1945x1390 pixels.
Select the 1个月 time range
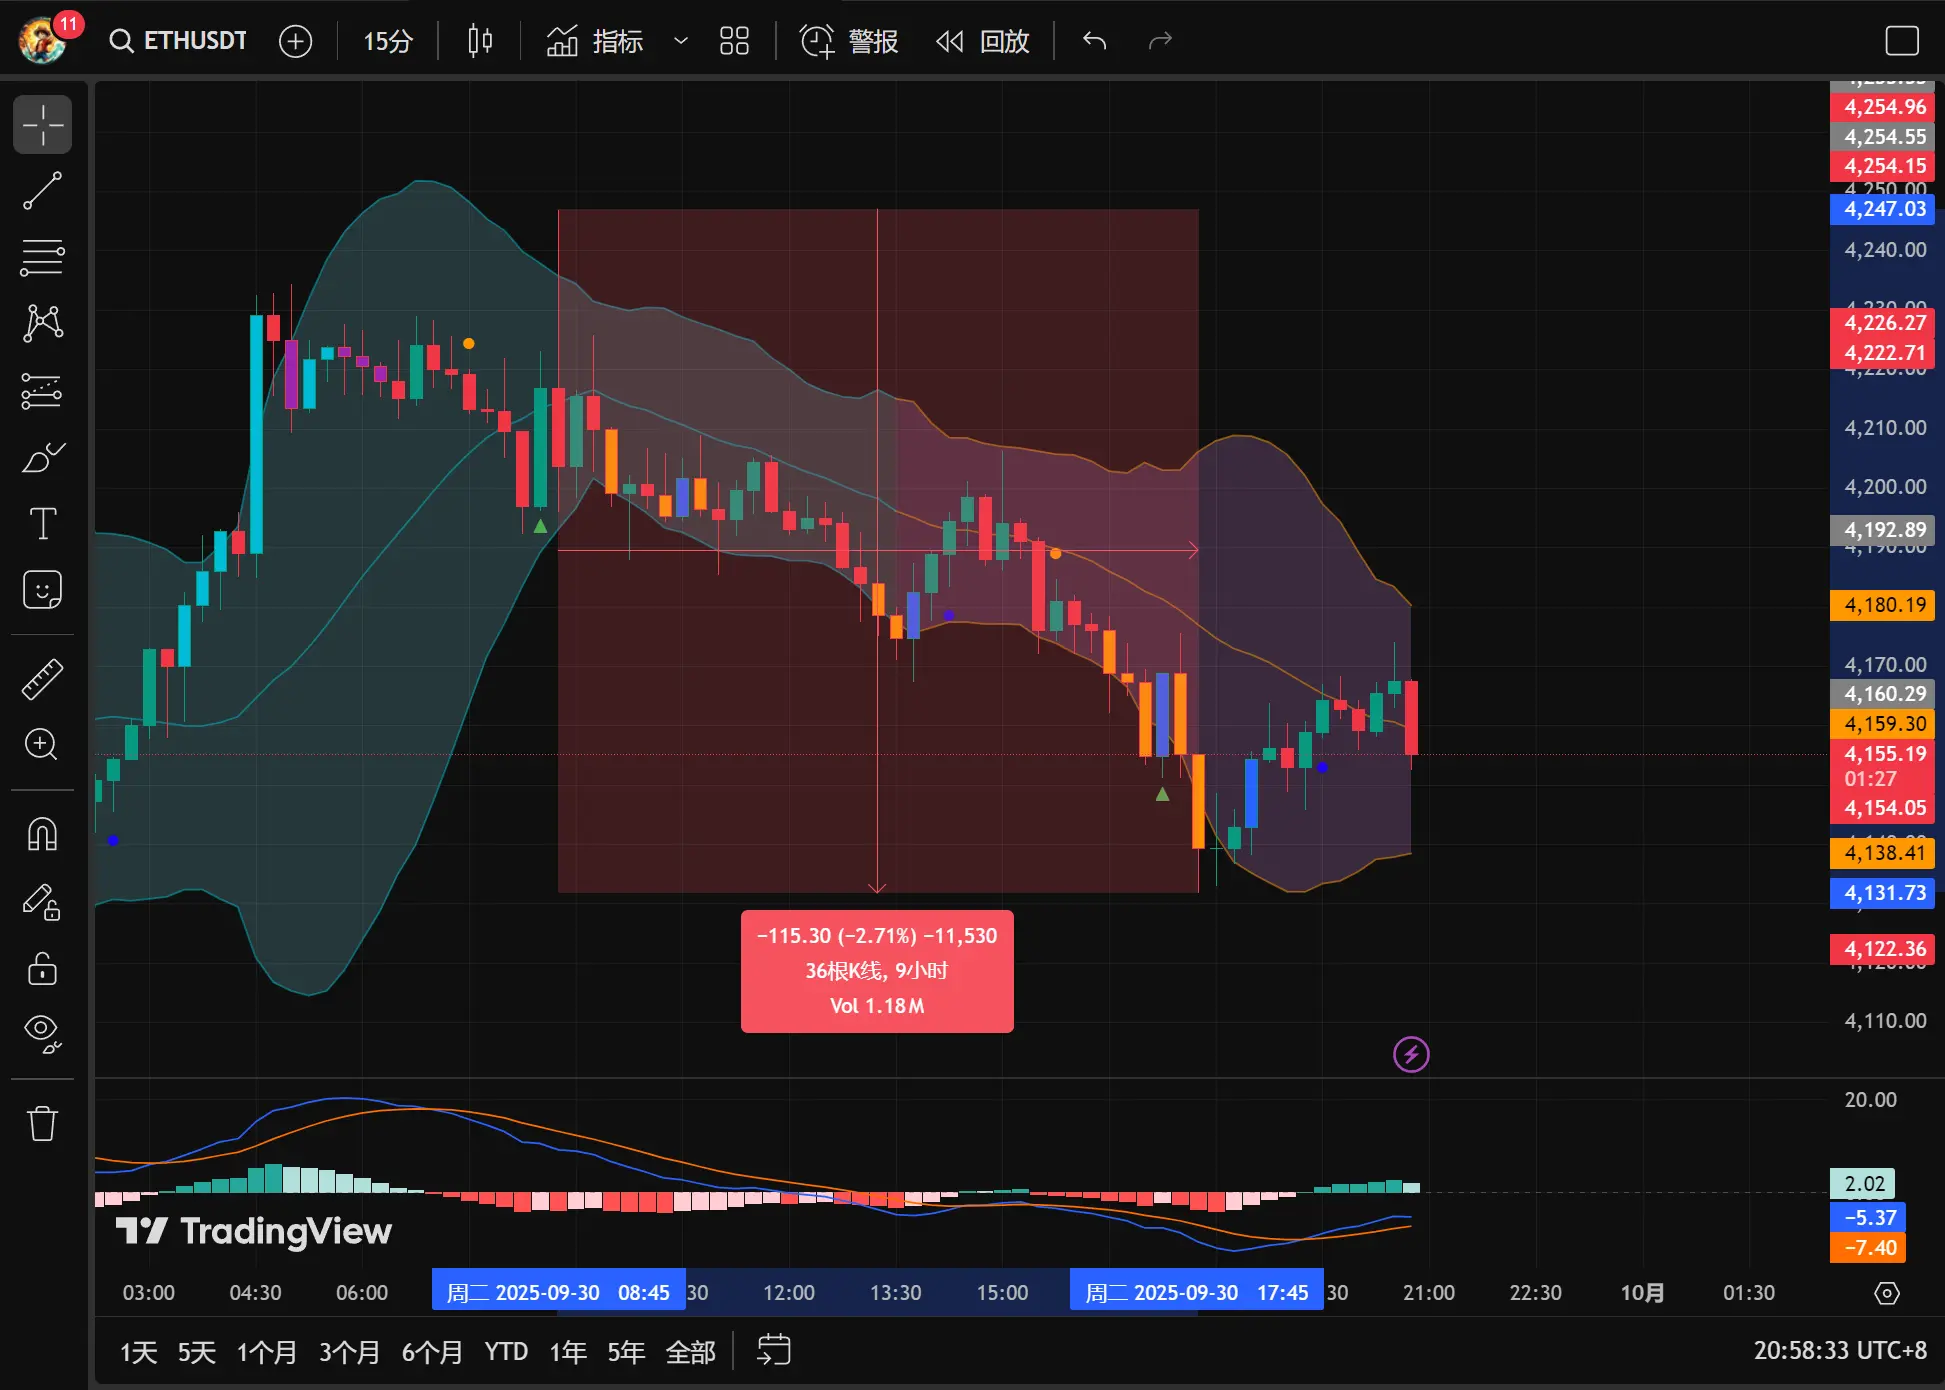267,1352
